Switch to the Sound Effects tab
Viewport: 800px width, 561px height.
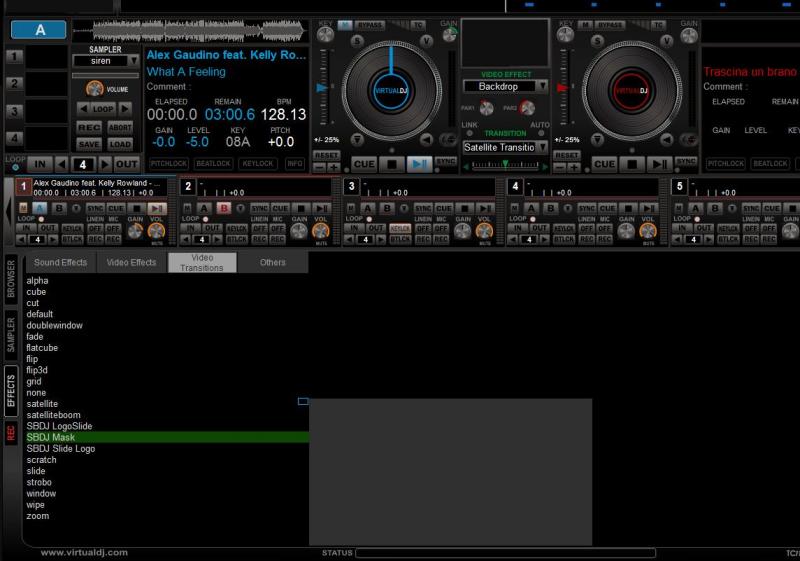coord(61,262)
